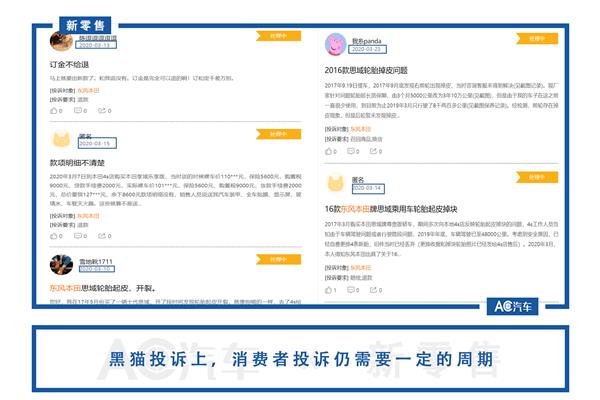Open avatar of the "订金不给退" poster

61,41
